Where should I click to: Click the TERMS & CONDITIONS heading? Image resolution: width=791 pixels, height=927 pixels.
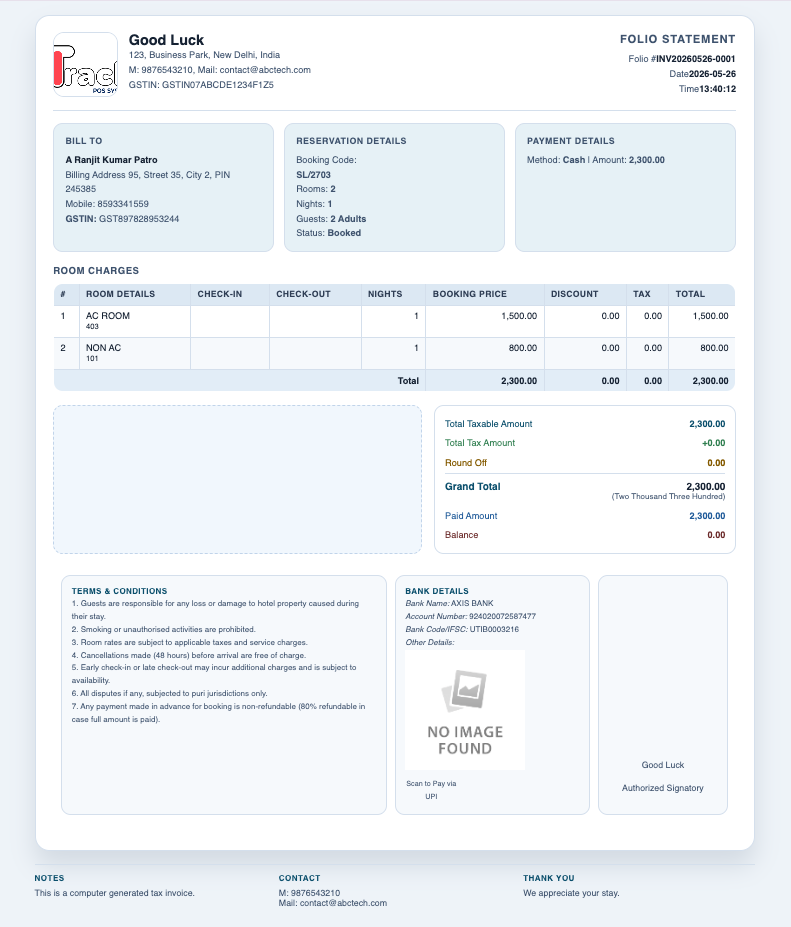click(119, 591)
